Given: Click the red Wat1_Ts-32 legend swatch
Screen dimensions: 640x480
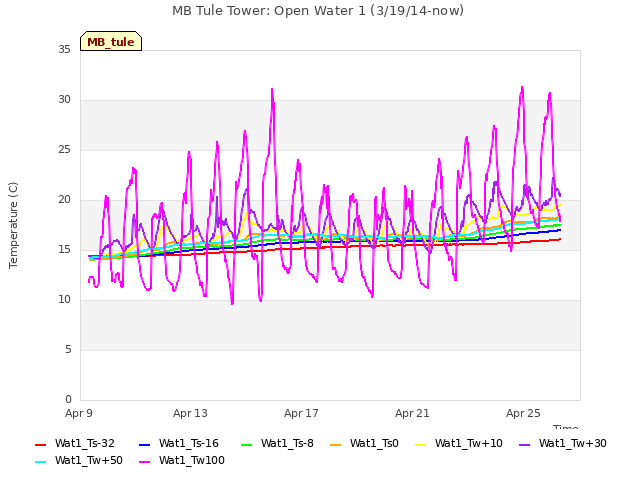Looking at the screenshot, I should click(x=41, y=444).
